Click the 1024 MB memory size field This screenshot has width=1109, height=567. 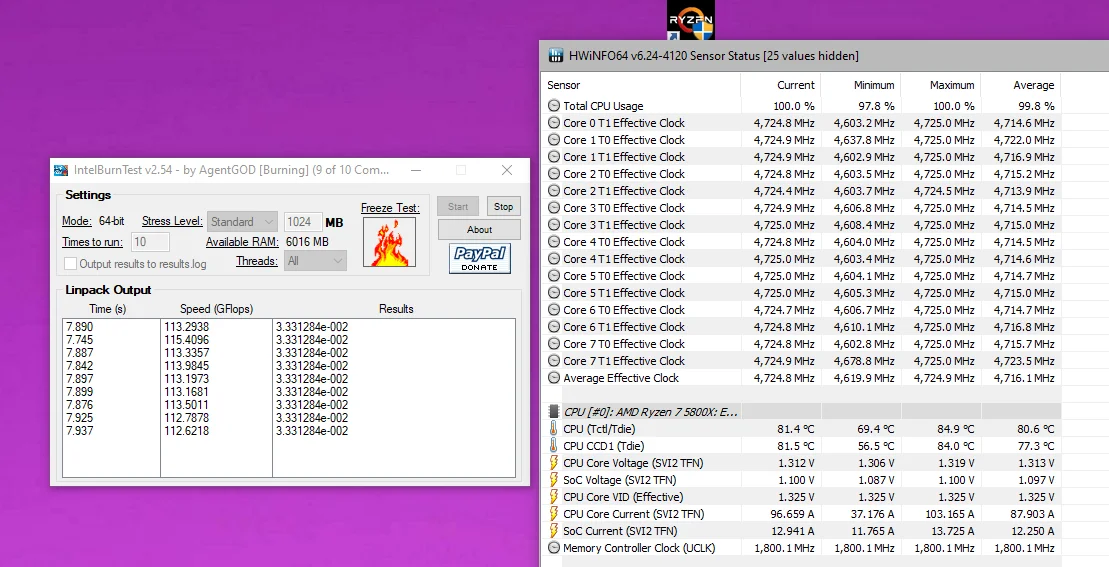(303, 222)
